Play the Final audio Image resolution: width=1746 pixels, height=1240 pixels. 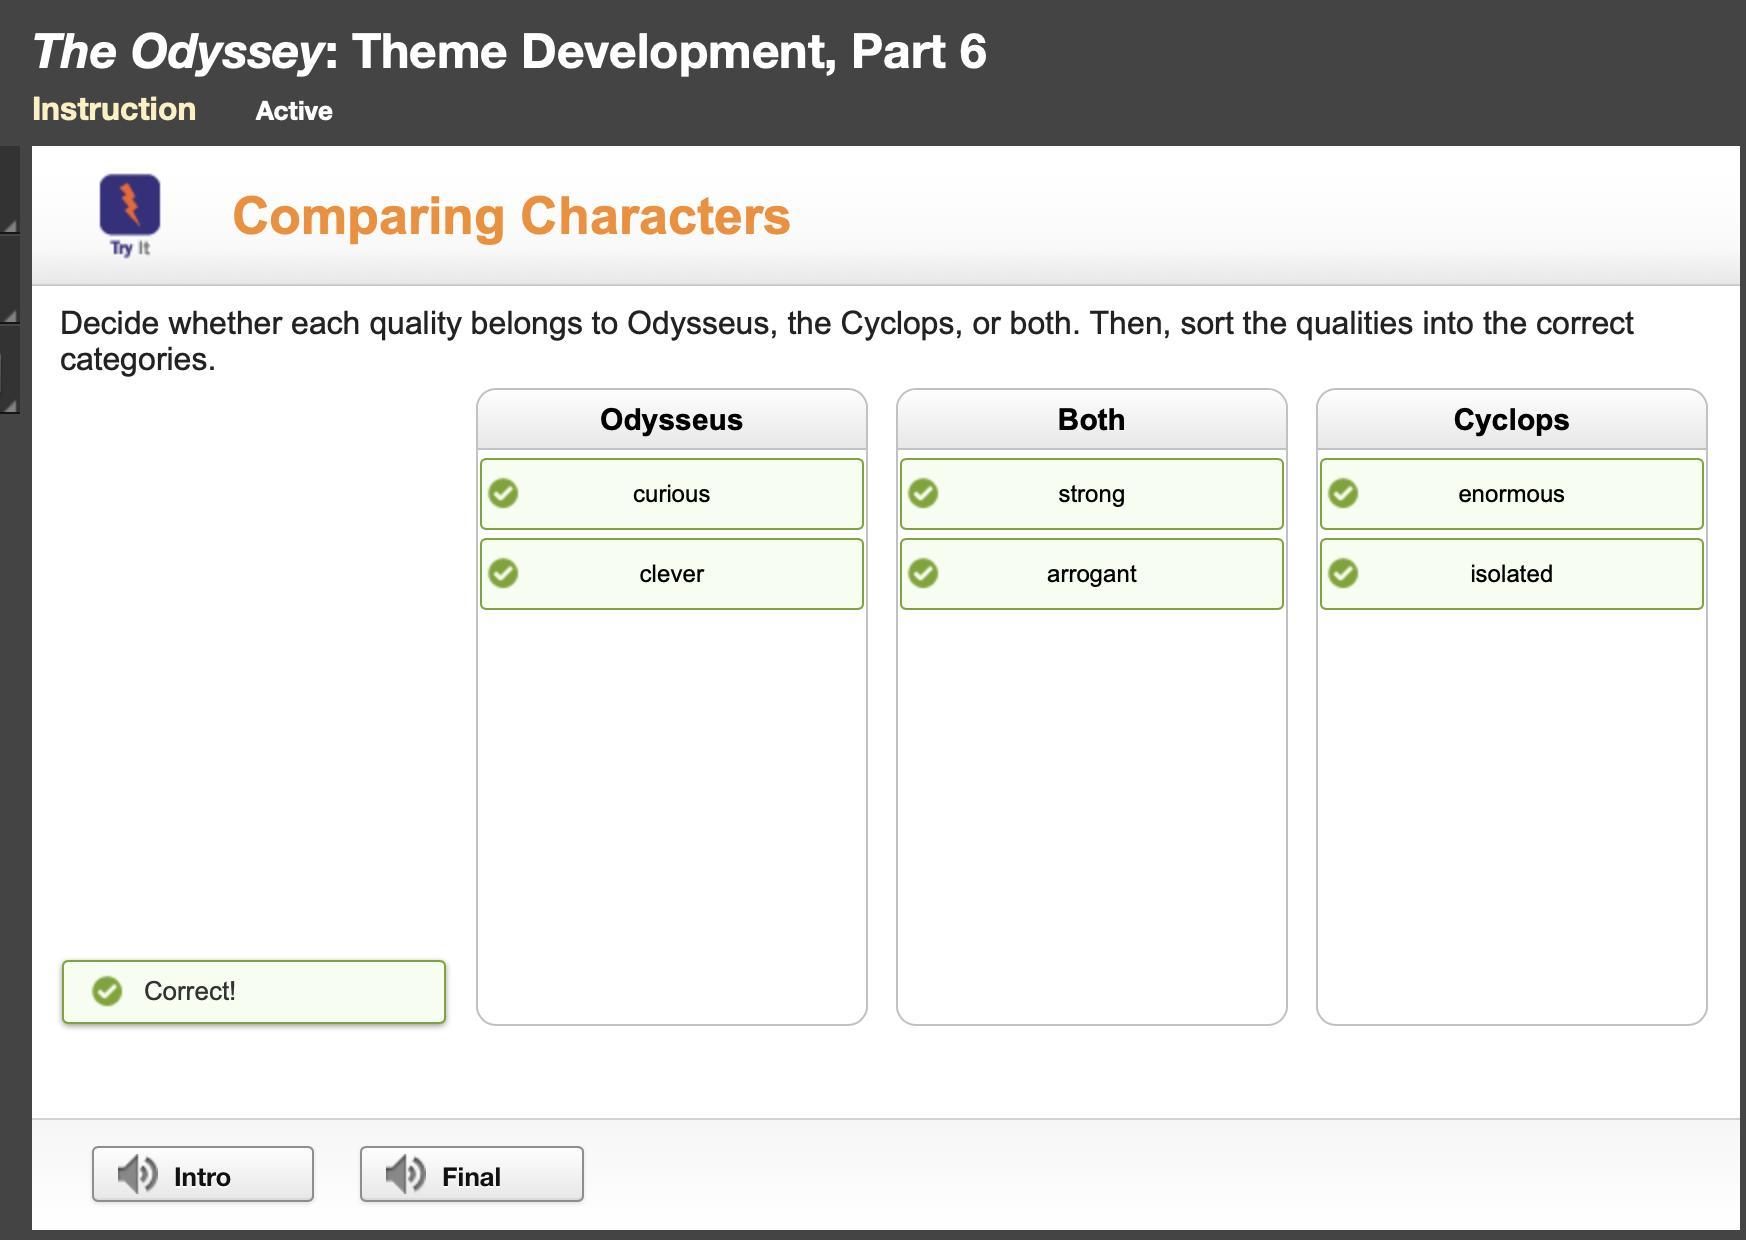tap(471, 1175)
